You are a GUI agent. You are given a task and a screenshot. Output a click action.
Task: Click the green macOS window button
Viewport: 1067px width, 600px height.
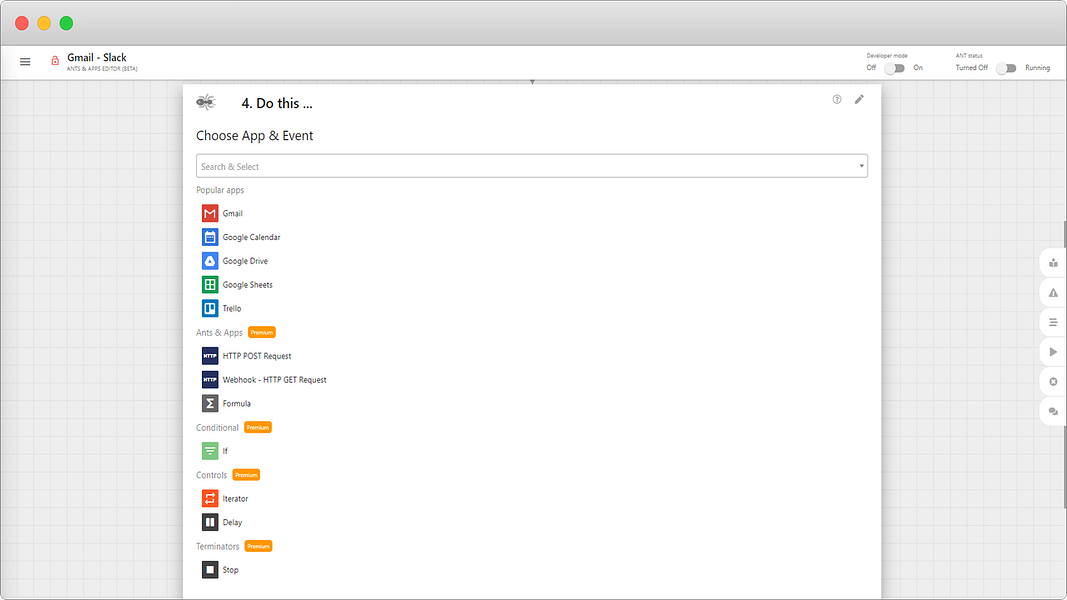66,23
